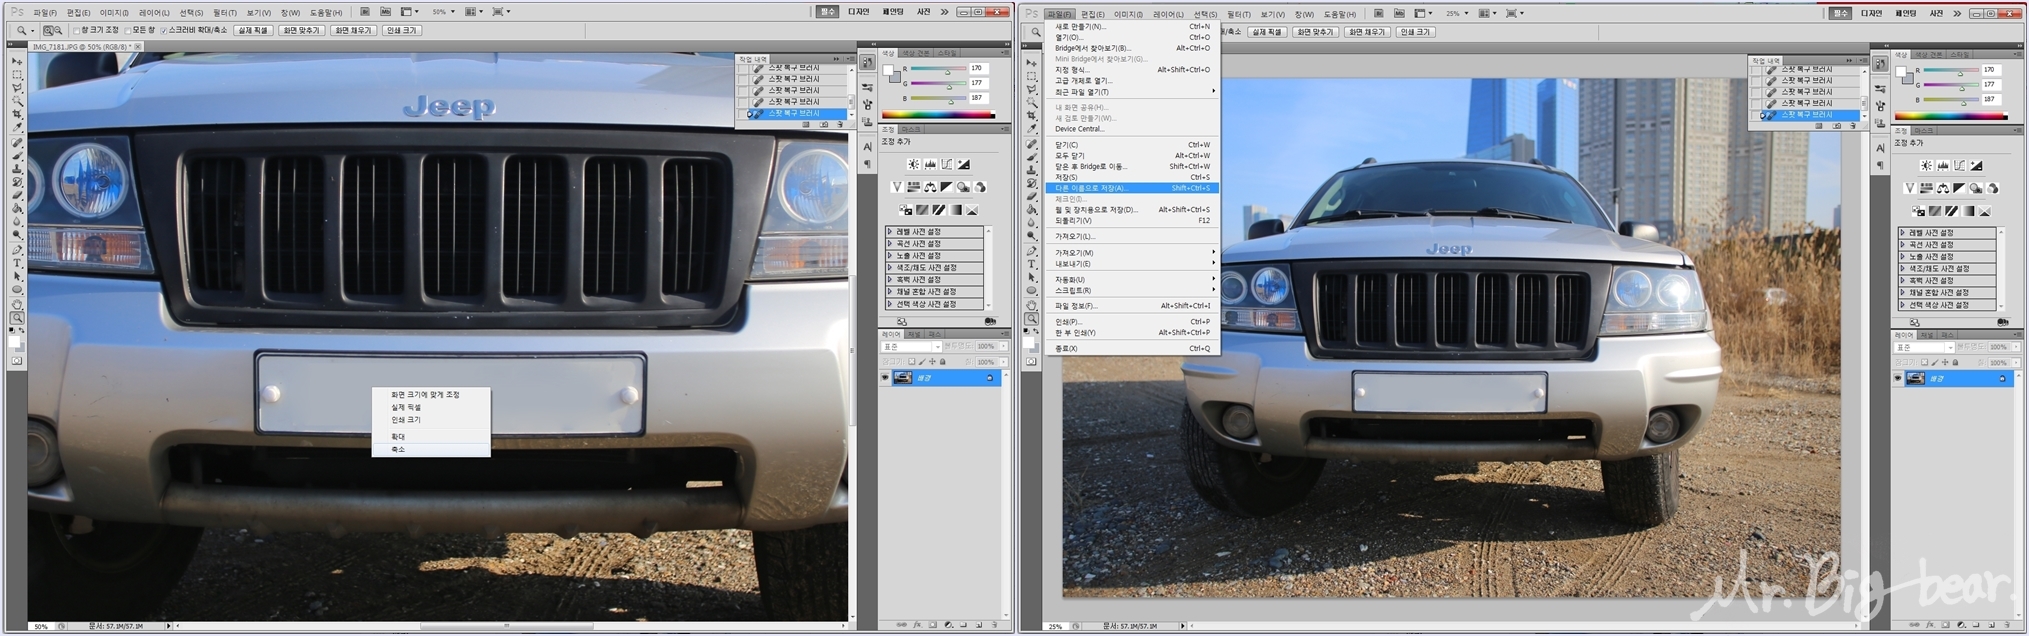
Task: Expand 흑백 사전 설정 in right window
Action: (x=1903, y=280)
